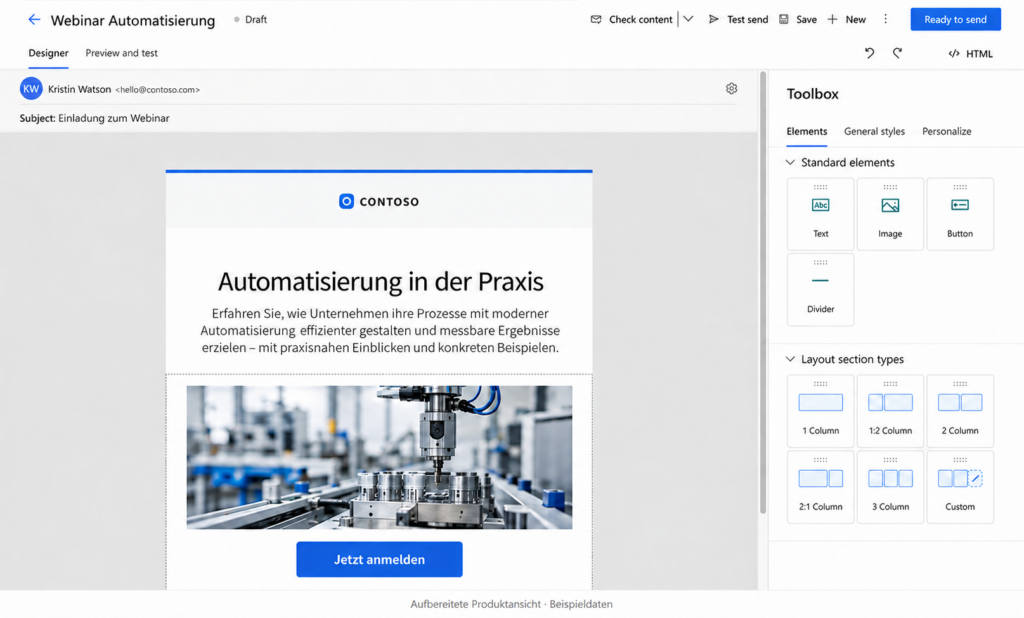Open the Check content dropdown arrow

tap(688, 20)
